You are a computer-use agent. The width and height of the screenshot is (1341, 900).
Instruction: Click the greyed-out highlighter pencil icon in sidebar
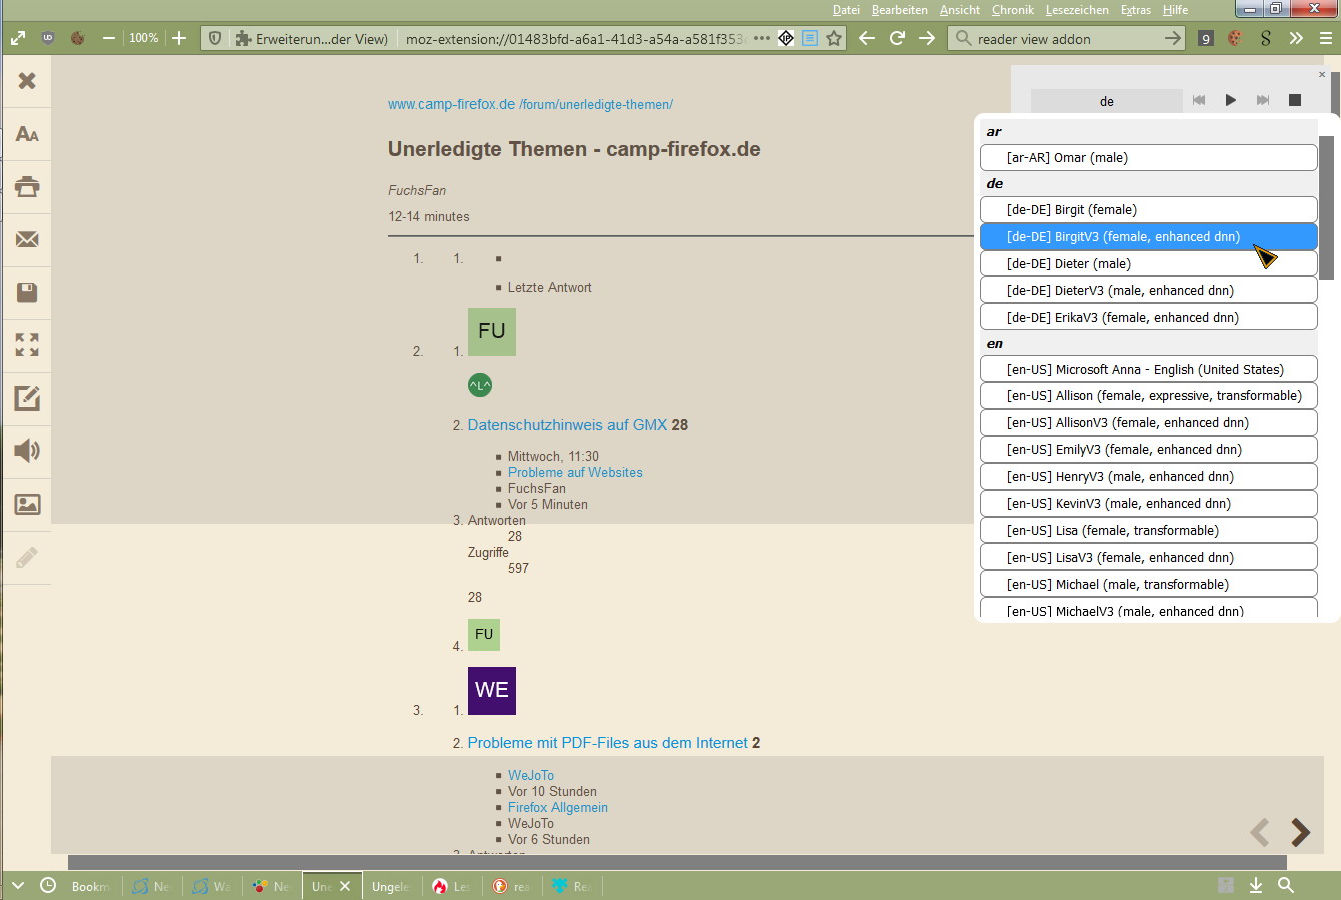click(x=27, y=557)
